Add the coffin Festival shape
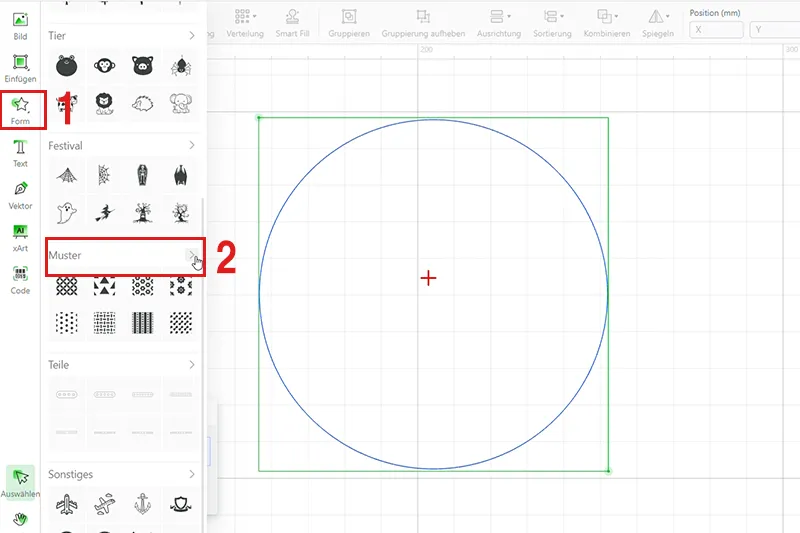Image resolution: width=800 pixels, height=533 pixels. [143, 175]
